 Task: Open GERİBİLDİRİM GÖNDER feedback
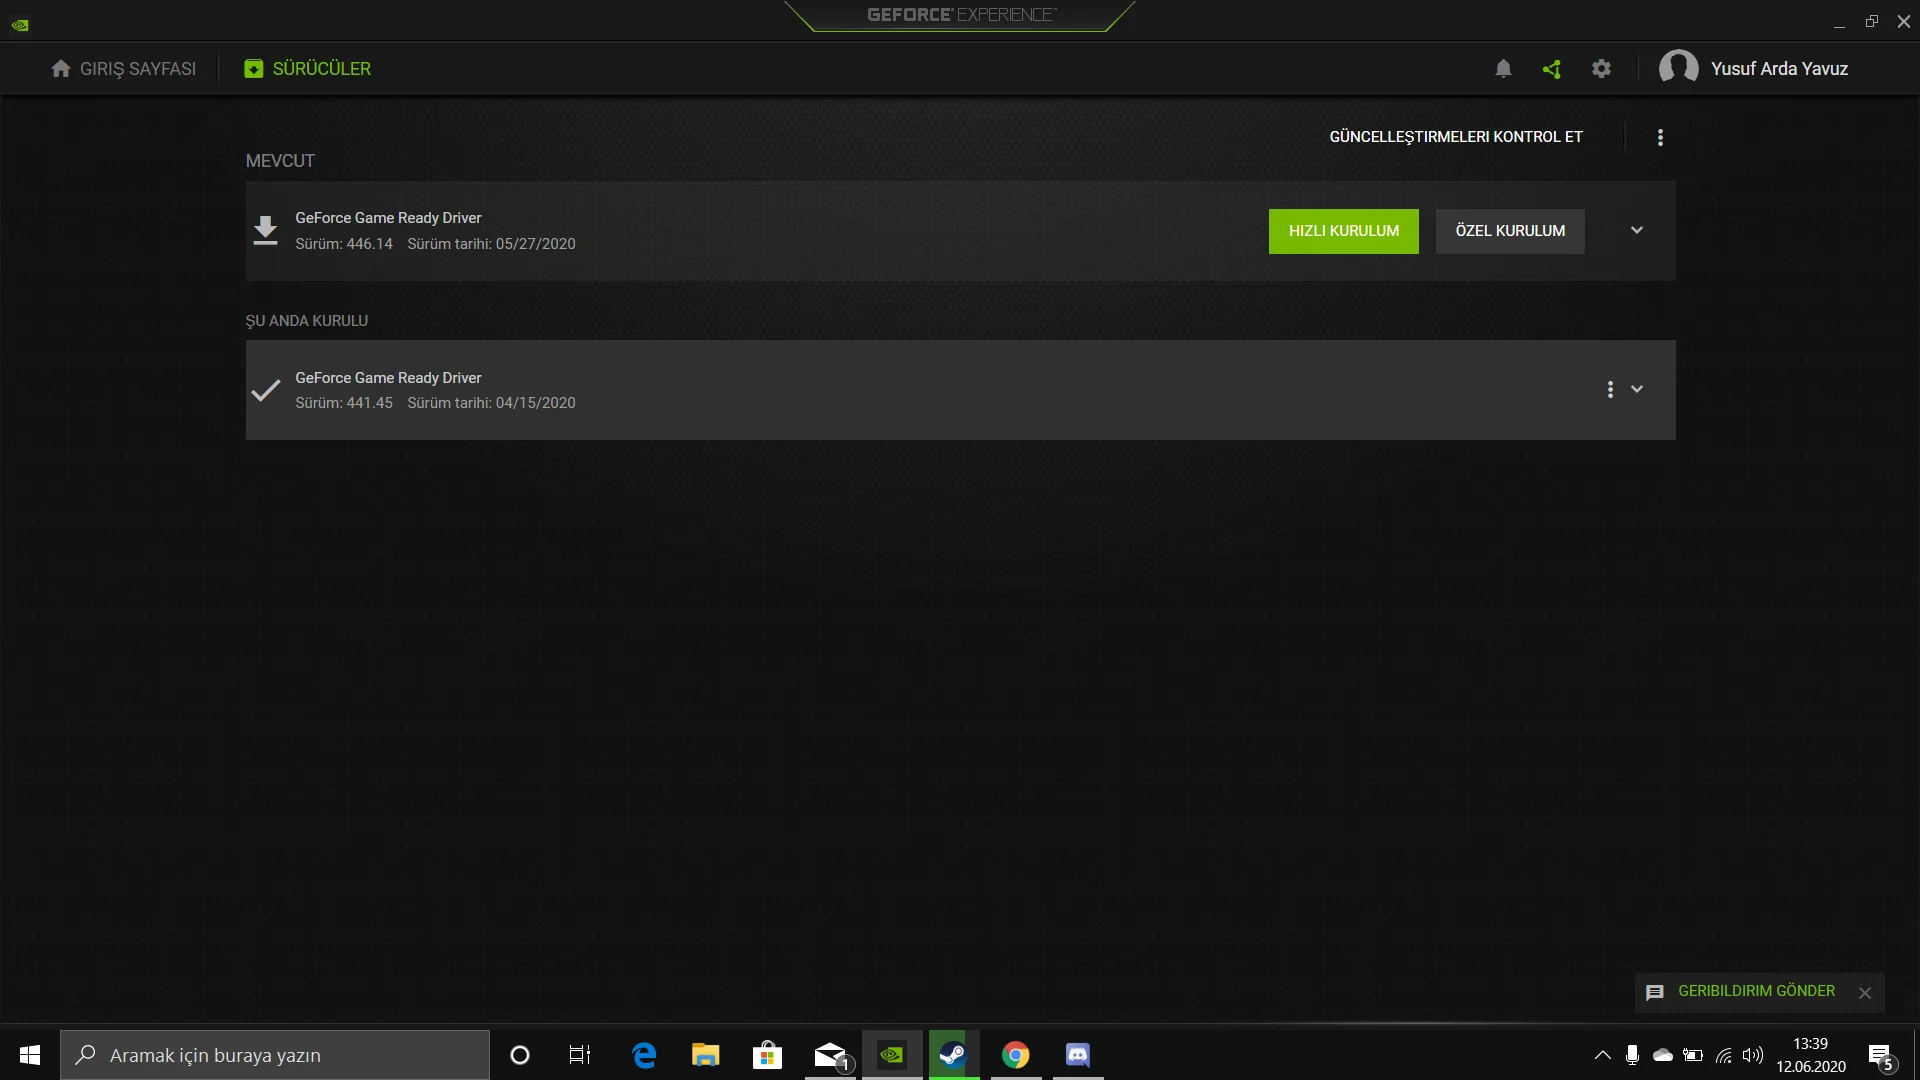click(1755, 991)
